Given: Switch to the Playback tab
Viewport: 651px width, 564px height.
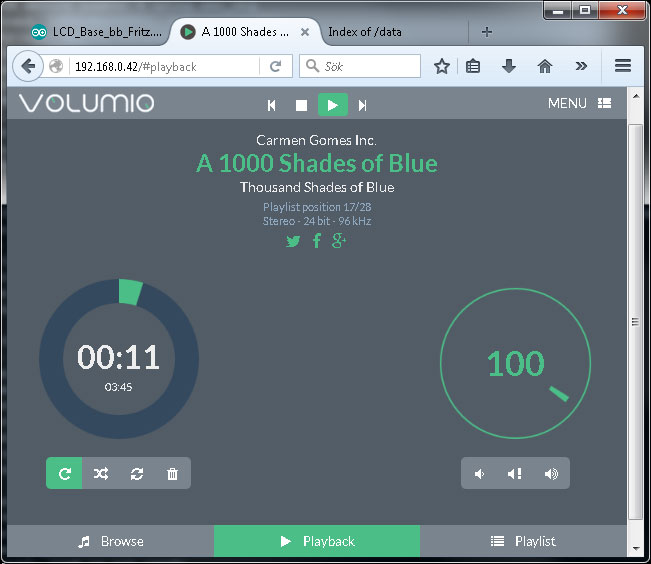Looking at the screenshot, I should pos(317,541).
